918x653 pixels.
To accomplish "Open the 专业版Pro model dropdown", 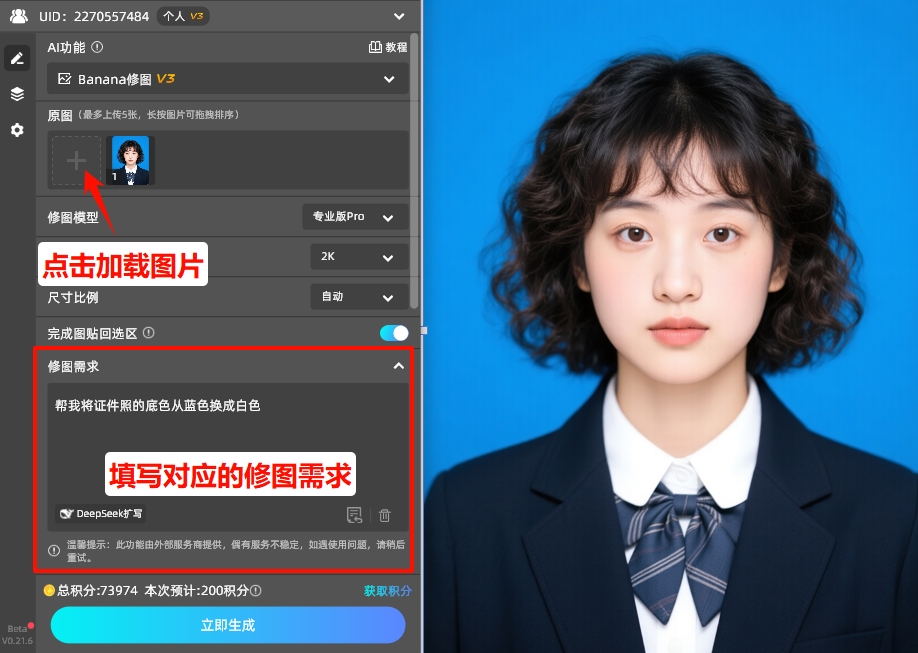I will [x=358, y=217].
